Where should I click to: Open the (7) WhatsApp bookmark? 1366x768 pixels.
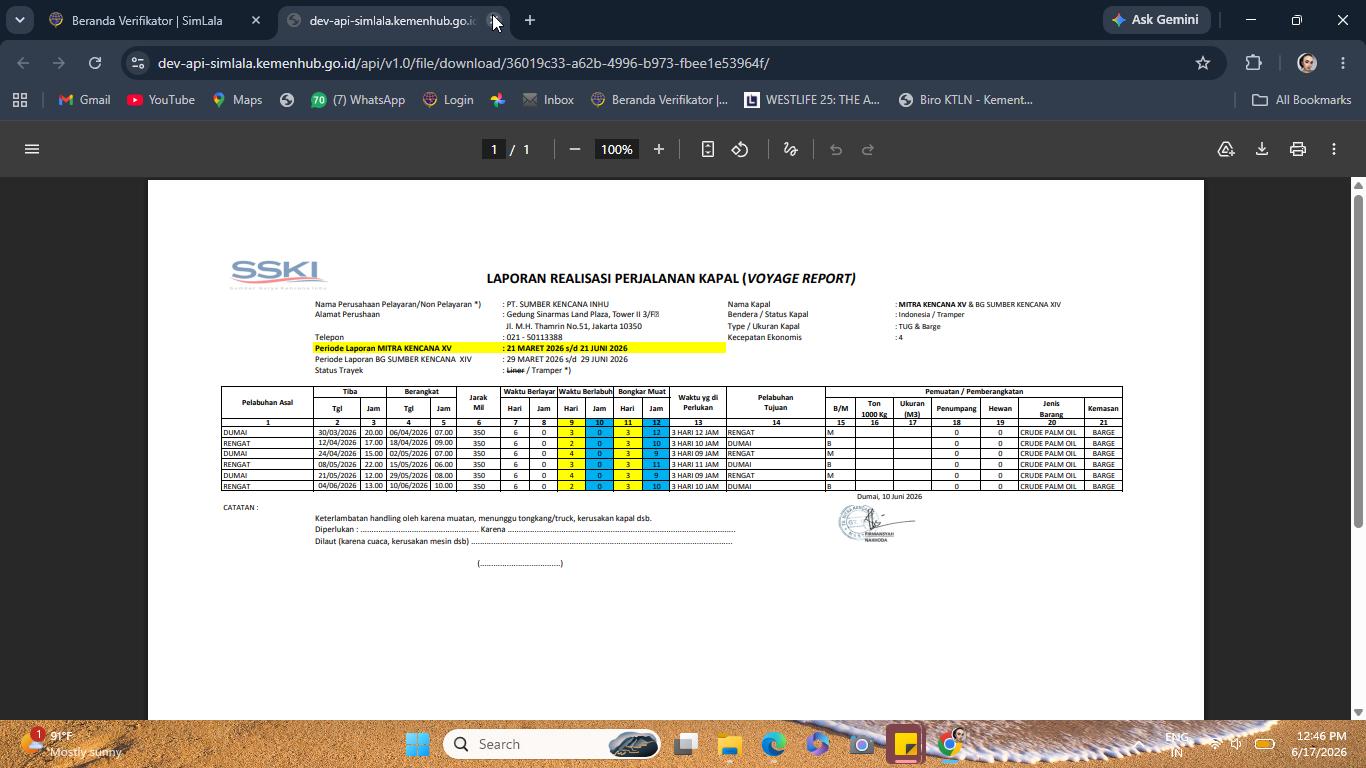pyautogui.click(x=358, y=100)
